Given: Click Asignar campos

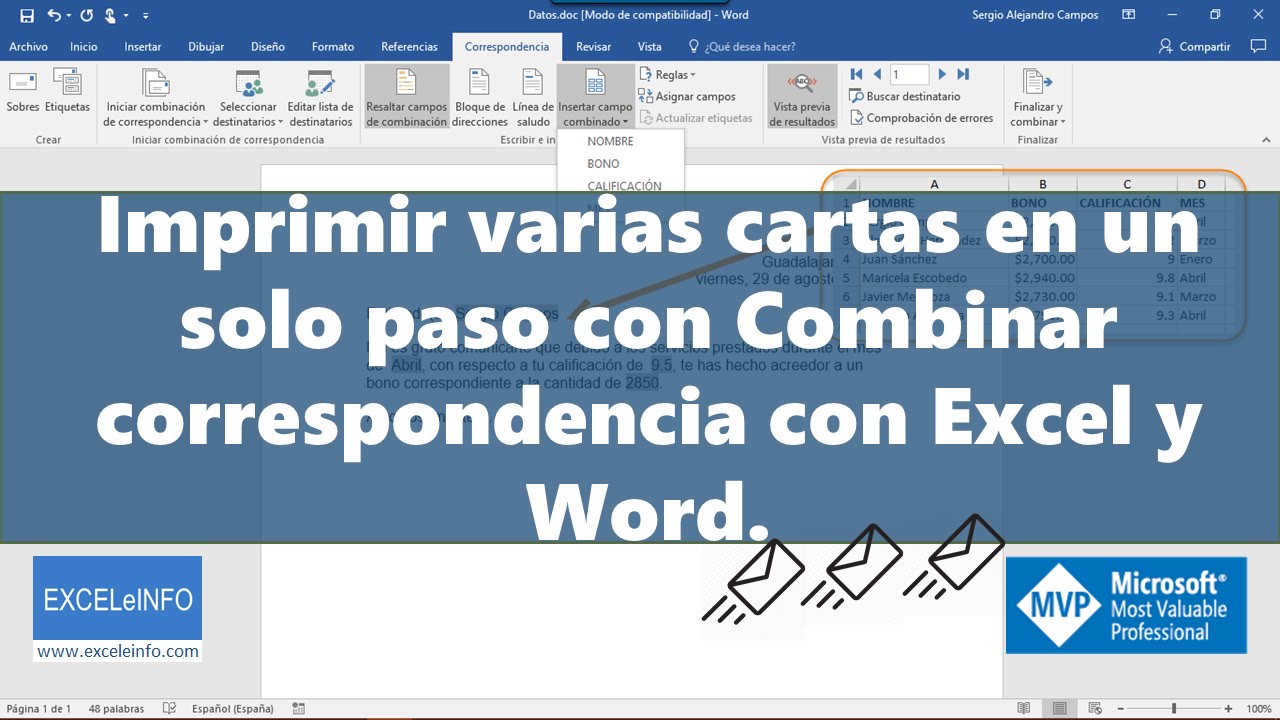Looking at the screenshot, I should (x=687, y=97).
